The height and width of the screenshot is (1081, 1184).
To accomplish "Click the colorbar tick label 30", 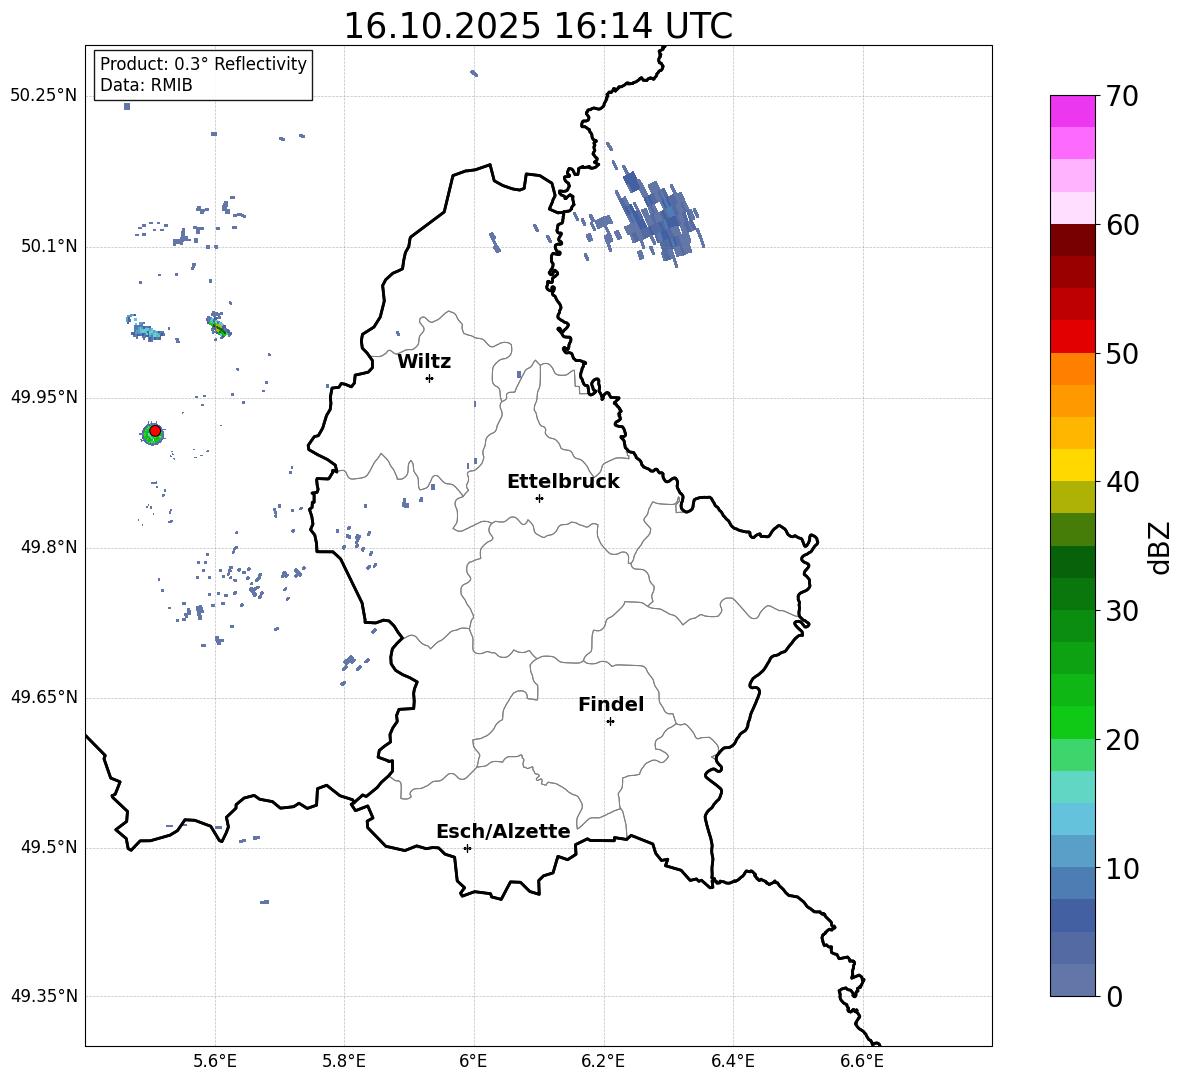I will [x=1122, y=610].
